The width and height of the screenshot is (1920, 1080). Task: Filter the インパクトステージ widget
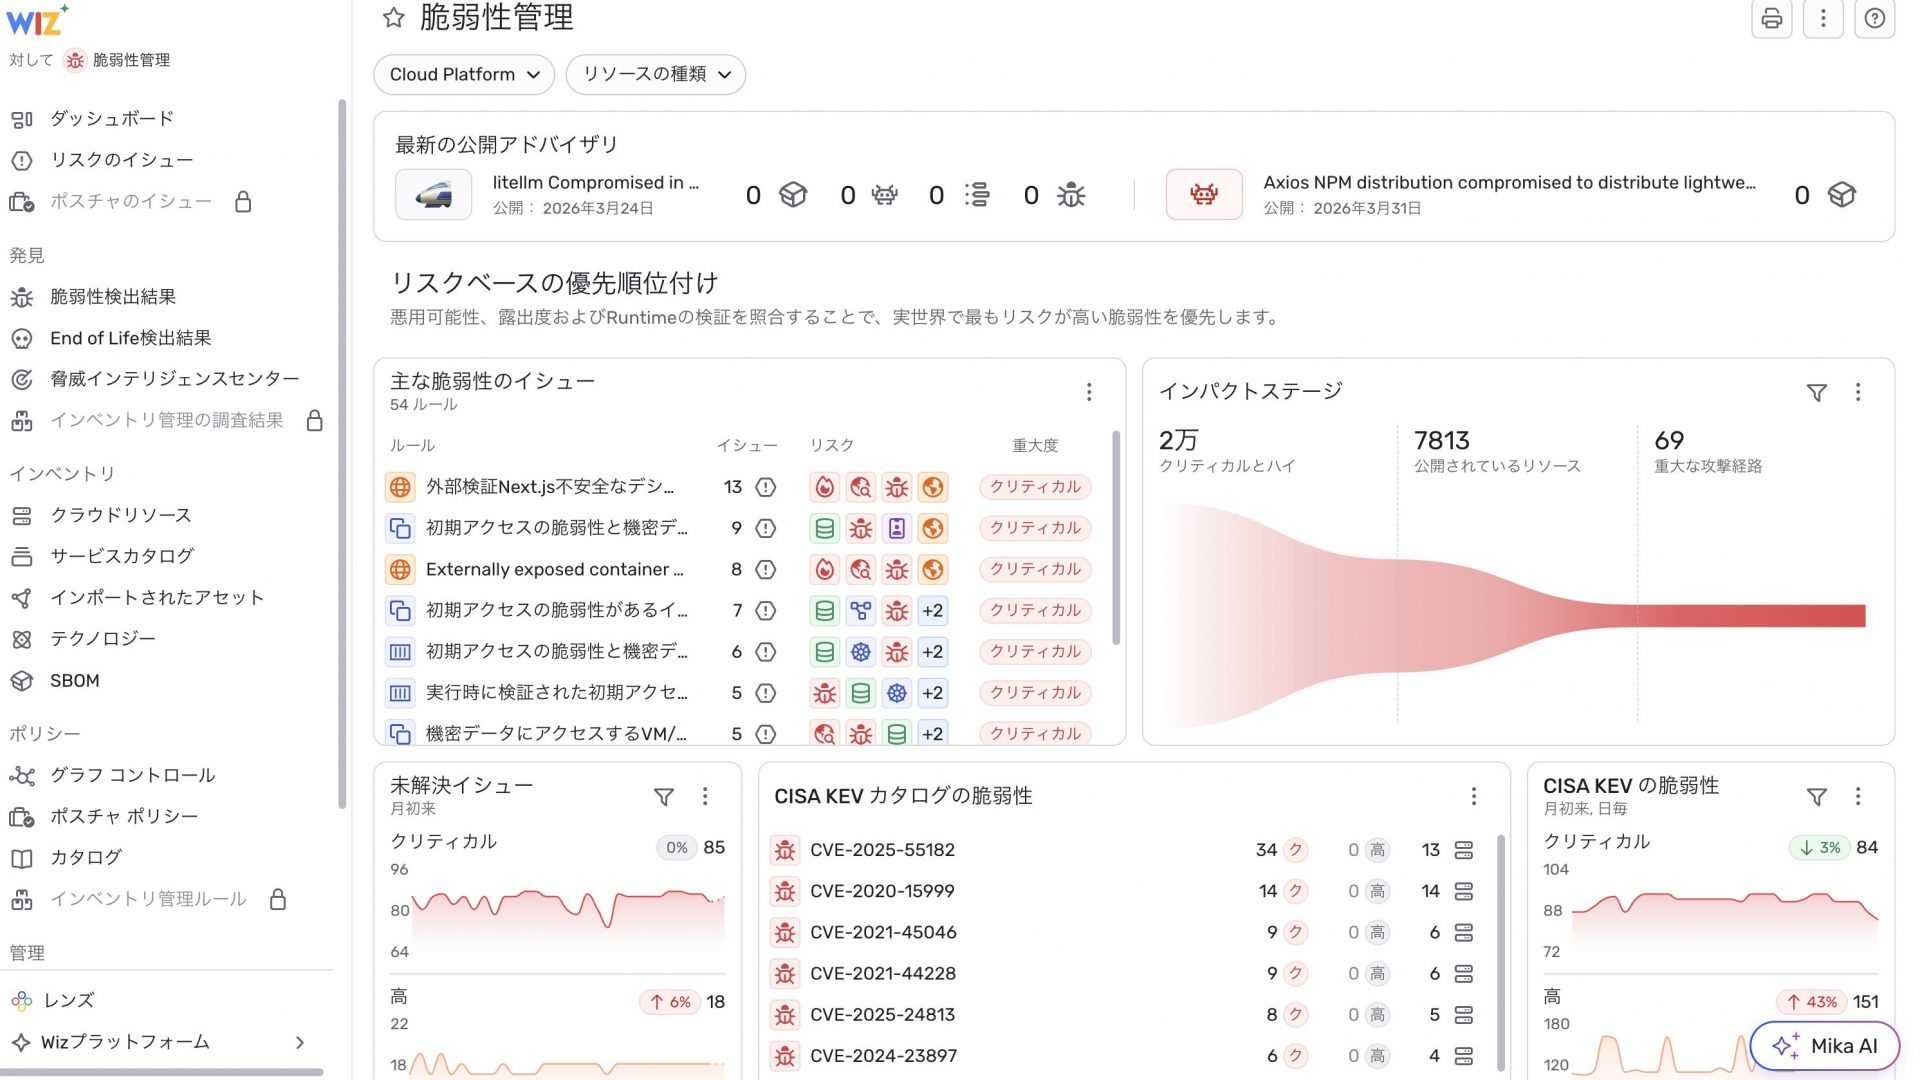point(1816,393)
